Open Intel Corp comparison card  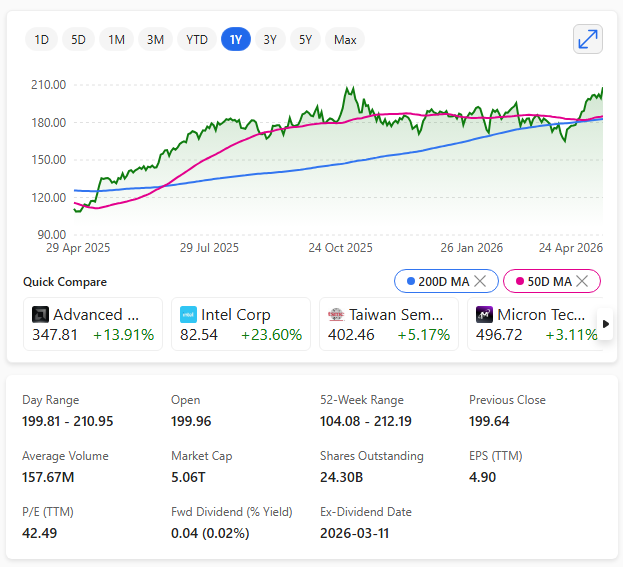(x=240, y=324)
